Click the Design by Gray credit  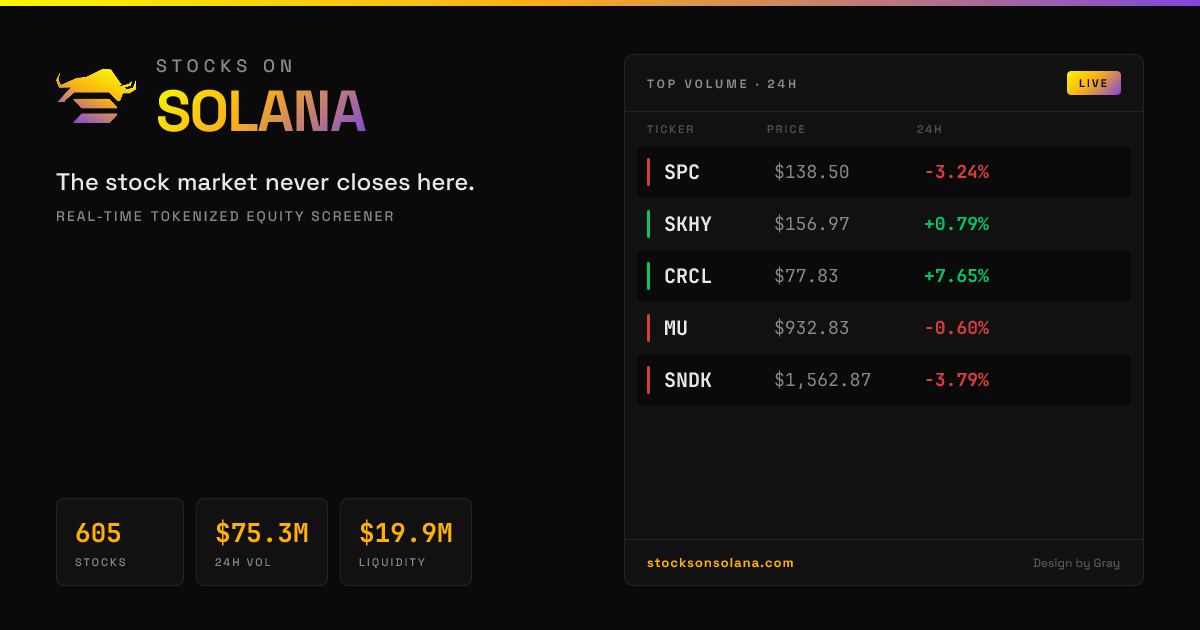point(1076,563)
